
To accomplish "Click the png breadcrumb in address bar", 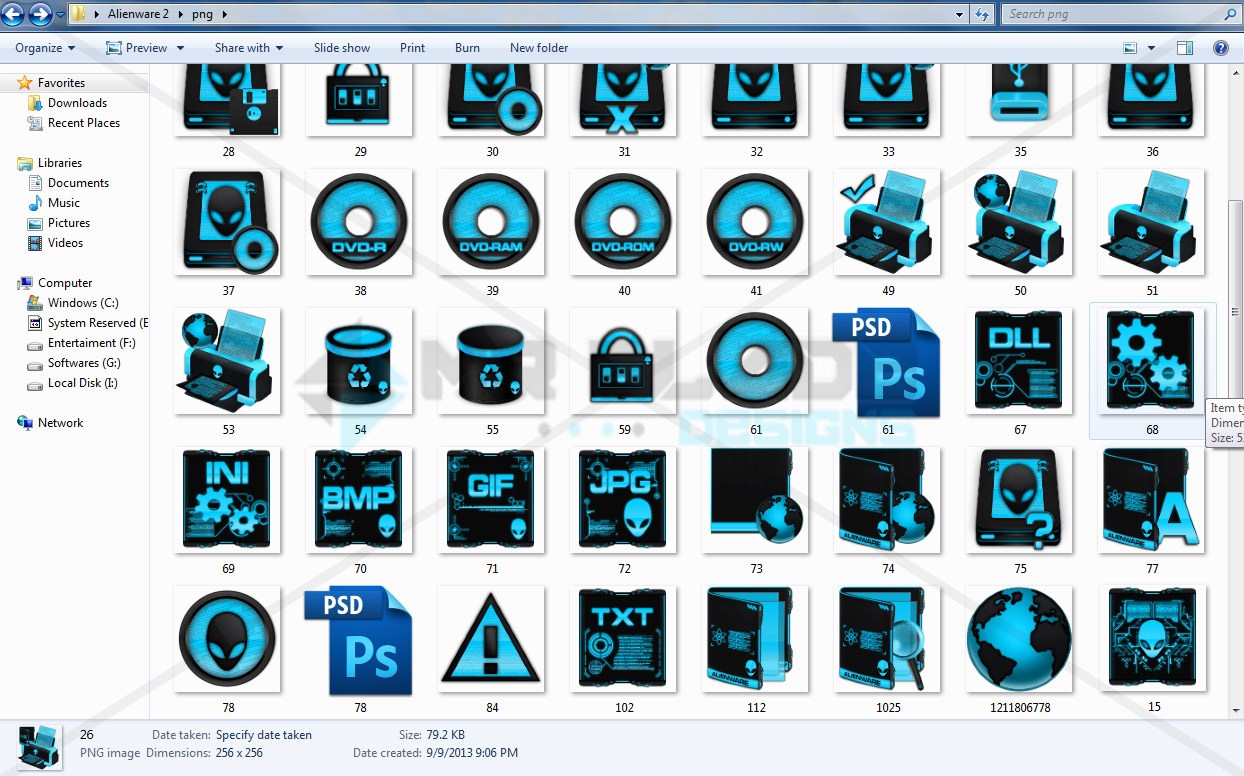I will pyautogui.click(x=202, y=14).
